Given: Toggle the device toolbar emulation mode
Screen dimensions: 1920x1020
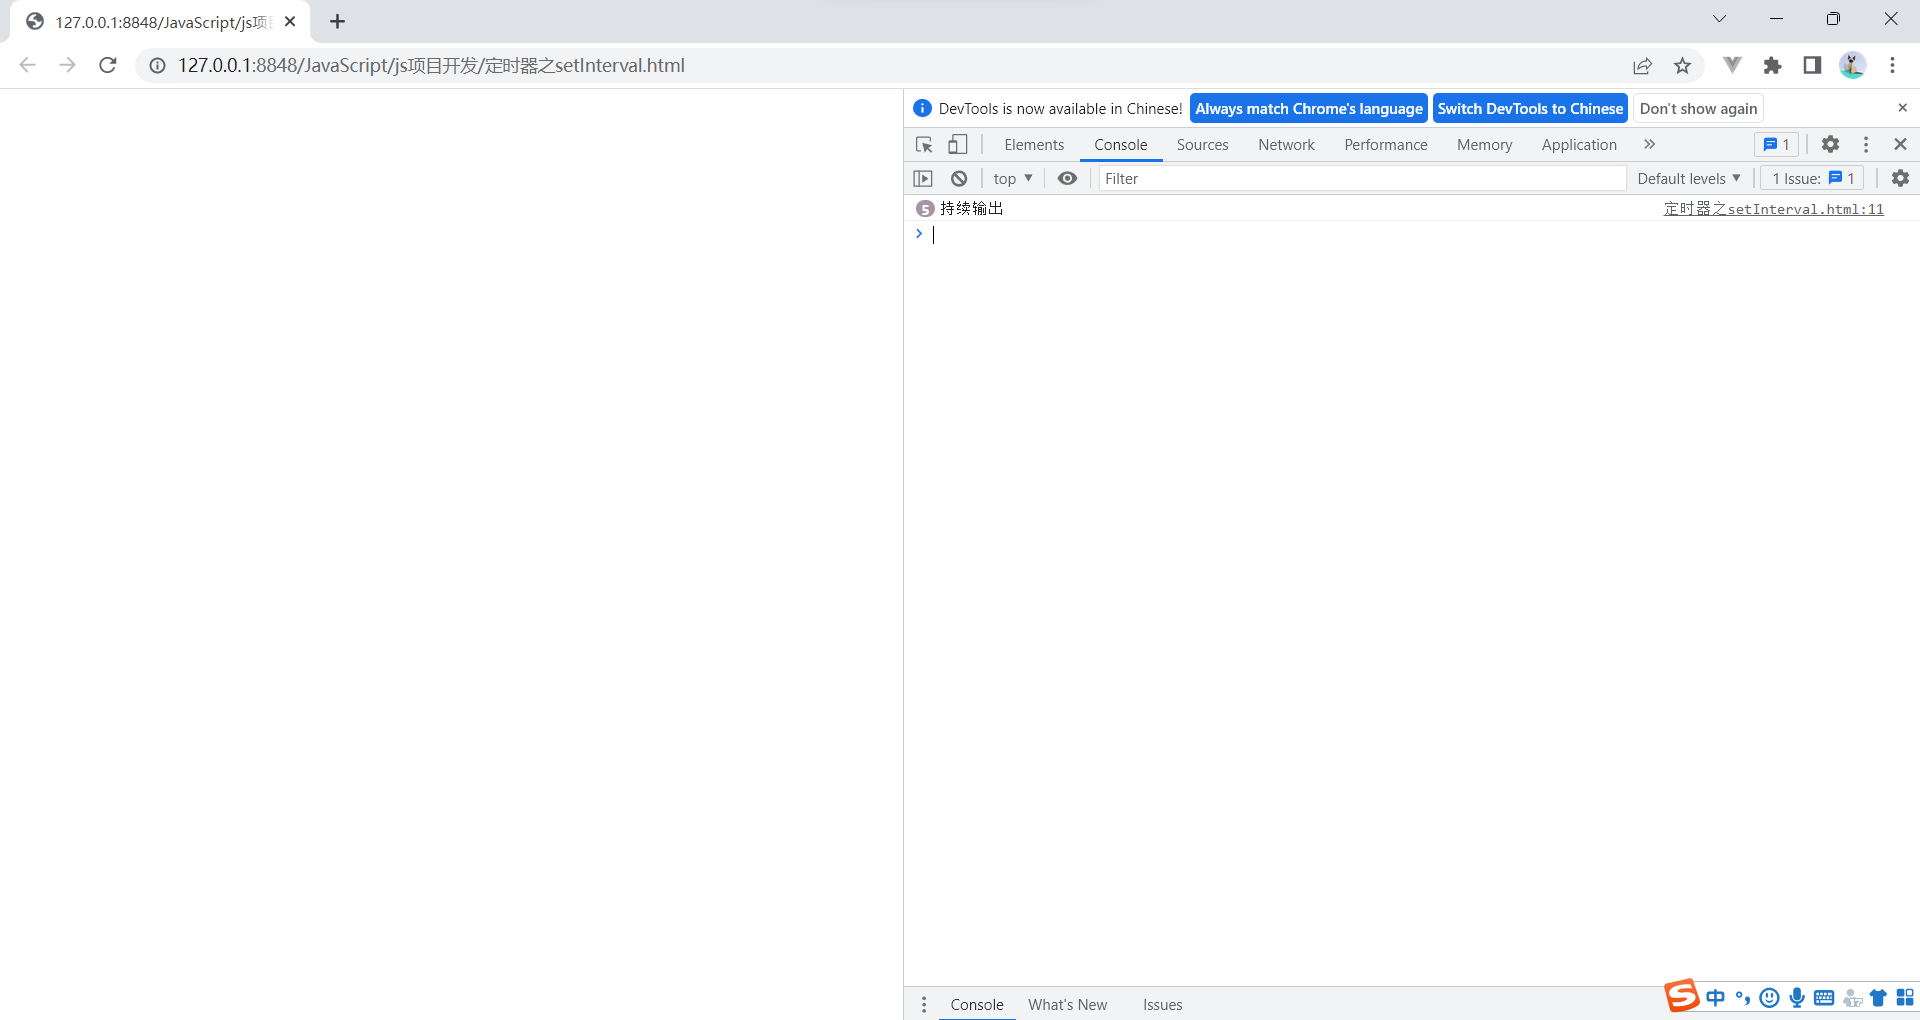Looking at the screenshot, I should click(x=958, y=144).
